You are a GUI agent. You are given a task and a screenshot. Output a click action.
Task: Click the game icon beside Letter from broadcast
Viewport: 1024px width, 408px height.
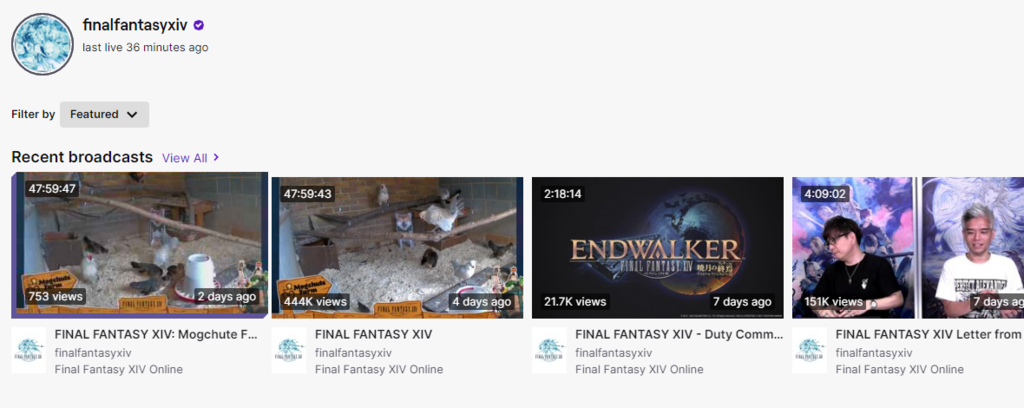point(810,351)
